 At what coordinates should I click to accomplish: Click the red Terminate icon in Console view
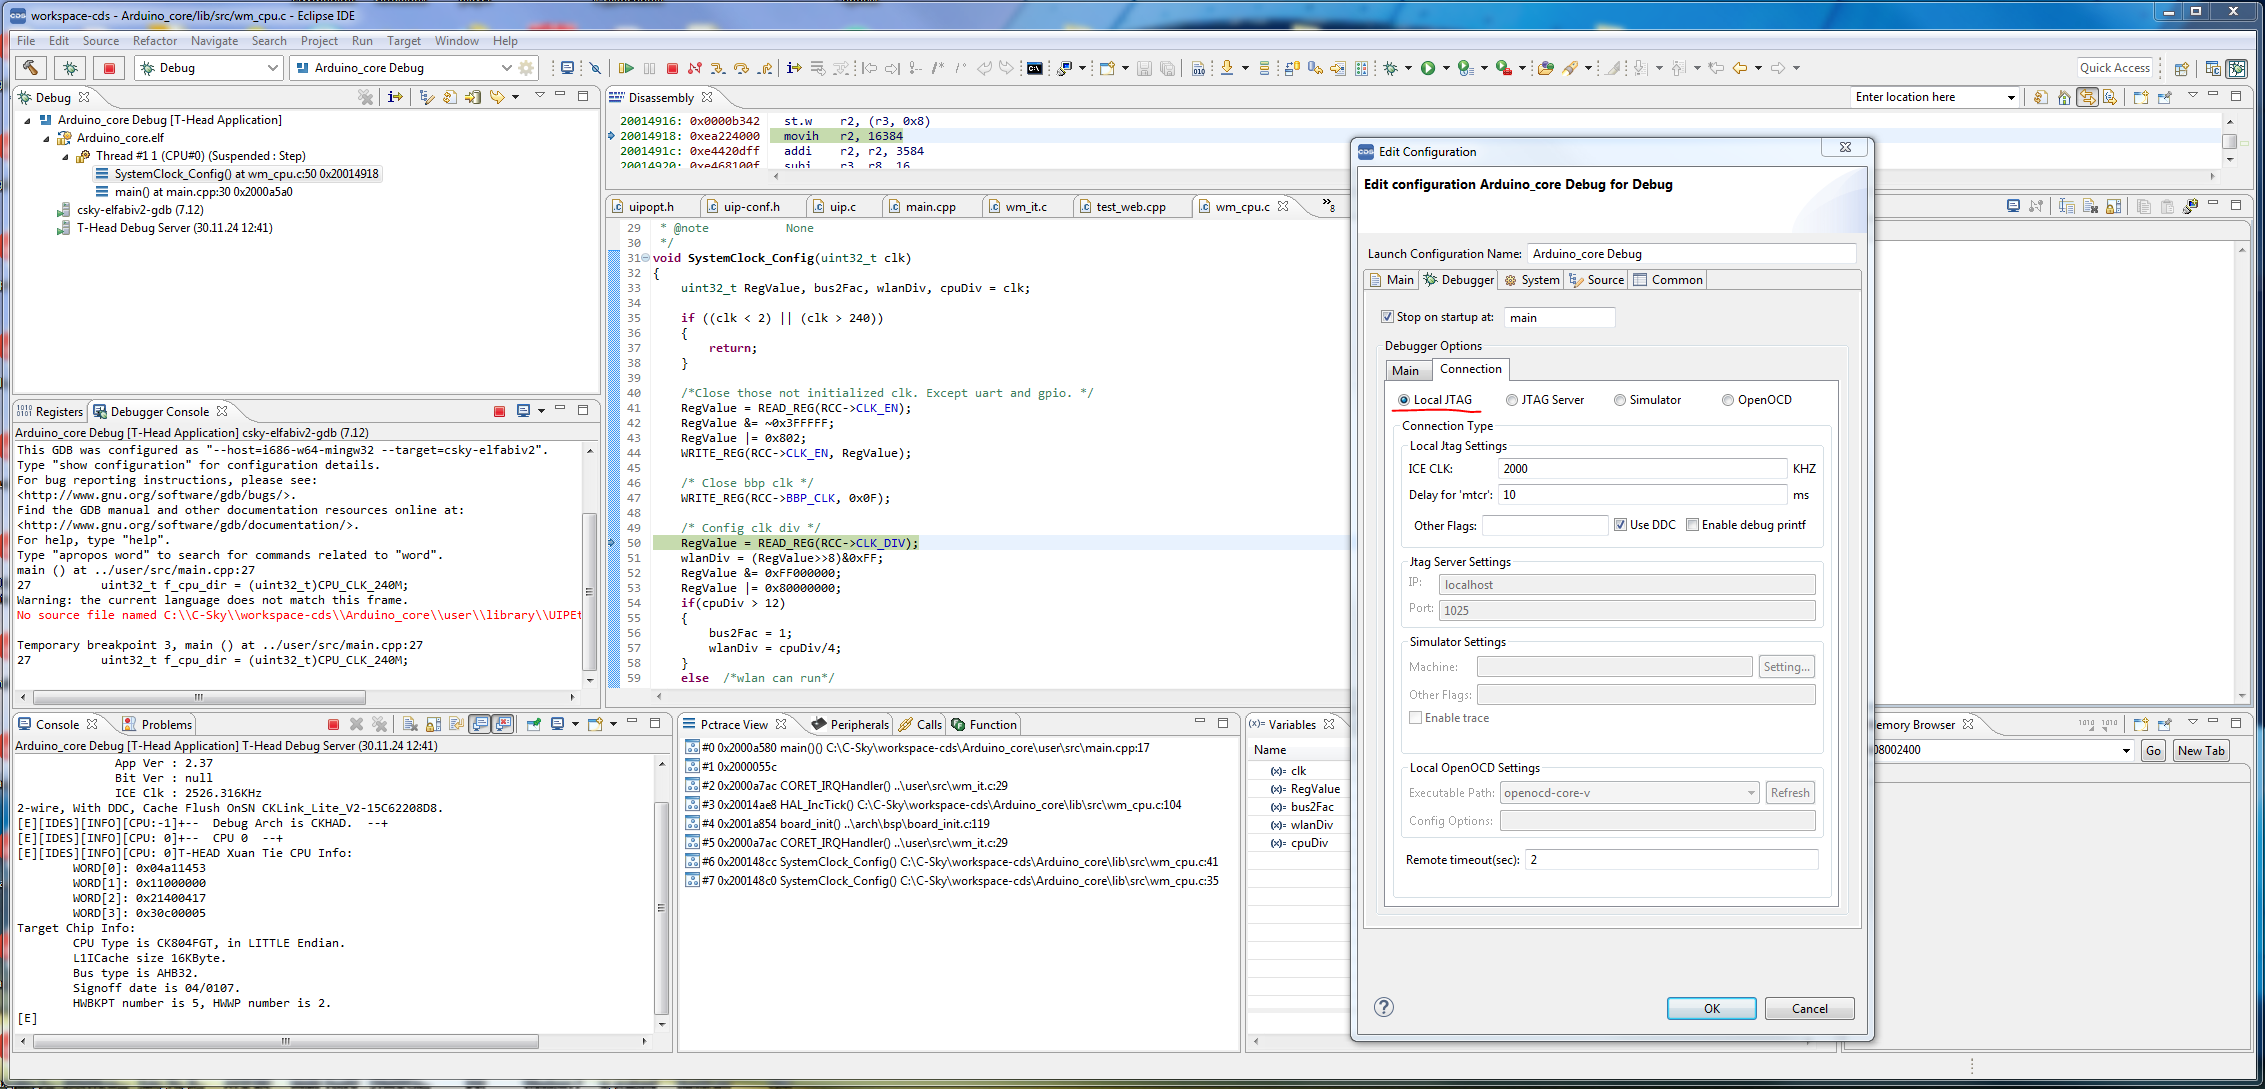point(334,724)
